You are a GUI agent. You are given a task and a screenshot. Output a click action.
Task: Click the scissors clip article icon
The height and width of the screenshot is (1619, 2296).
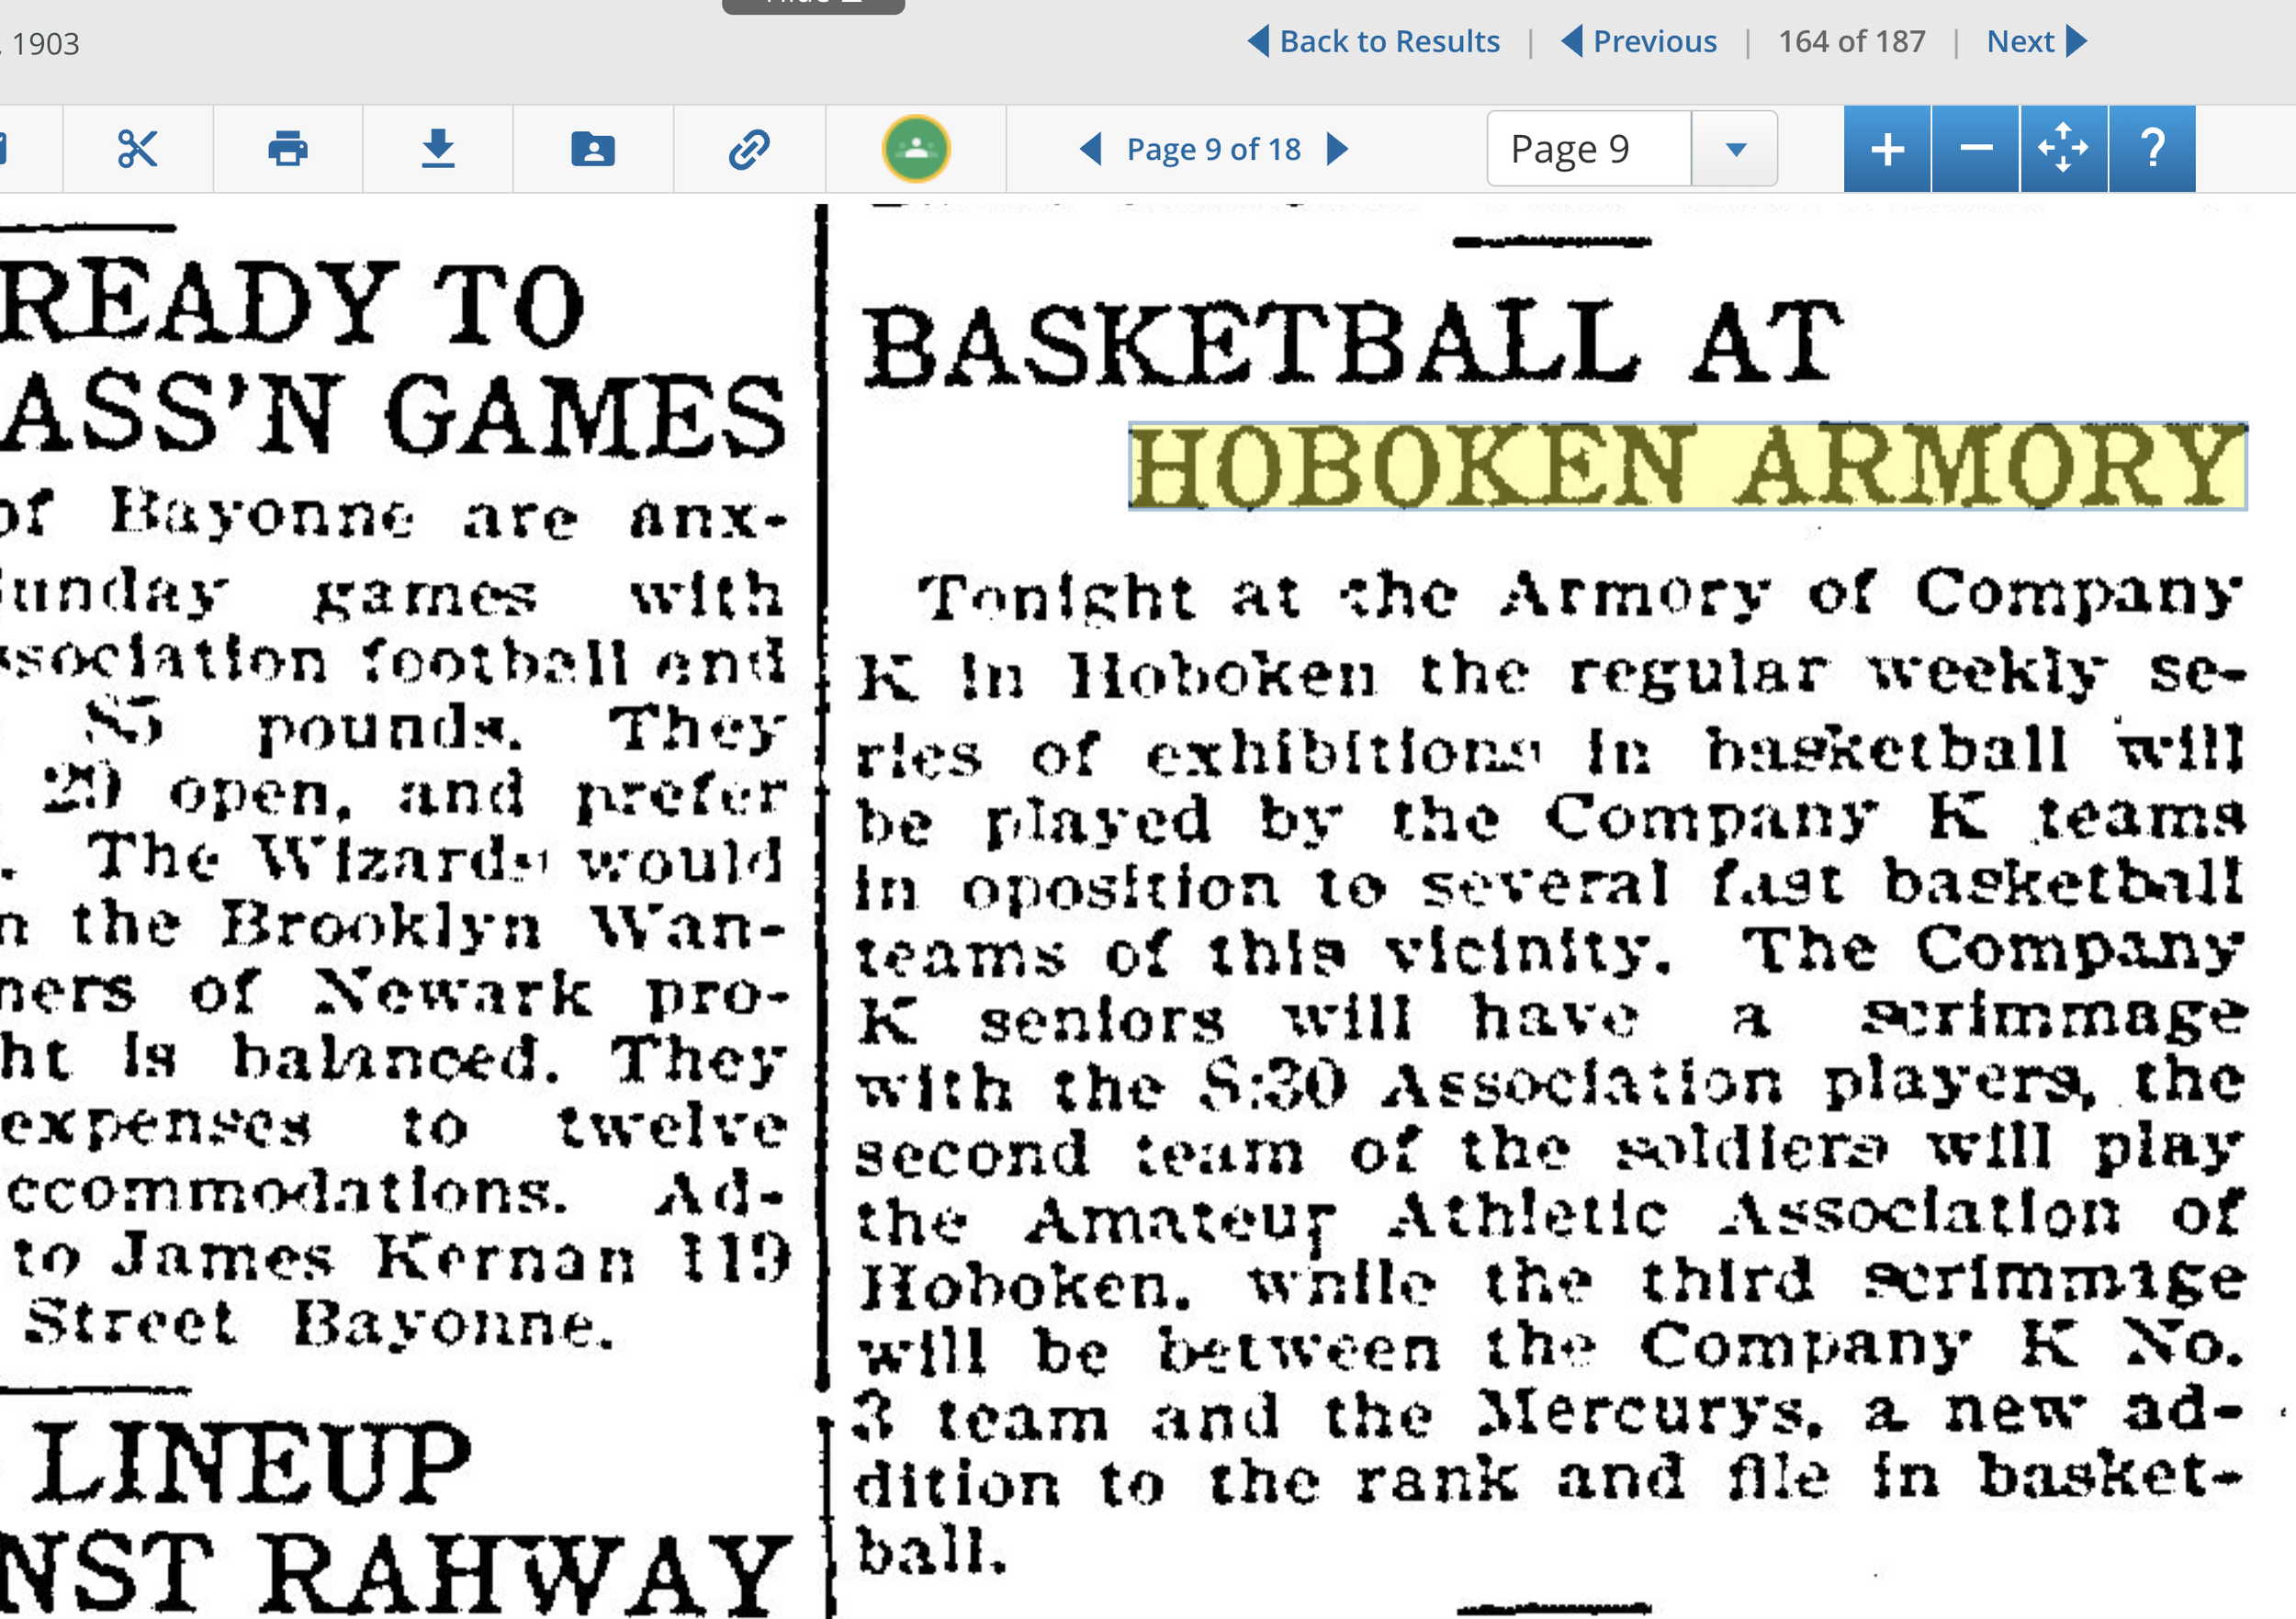click(137, 149)
